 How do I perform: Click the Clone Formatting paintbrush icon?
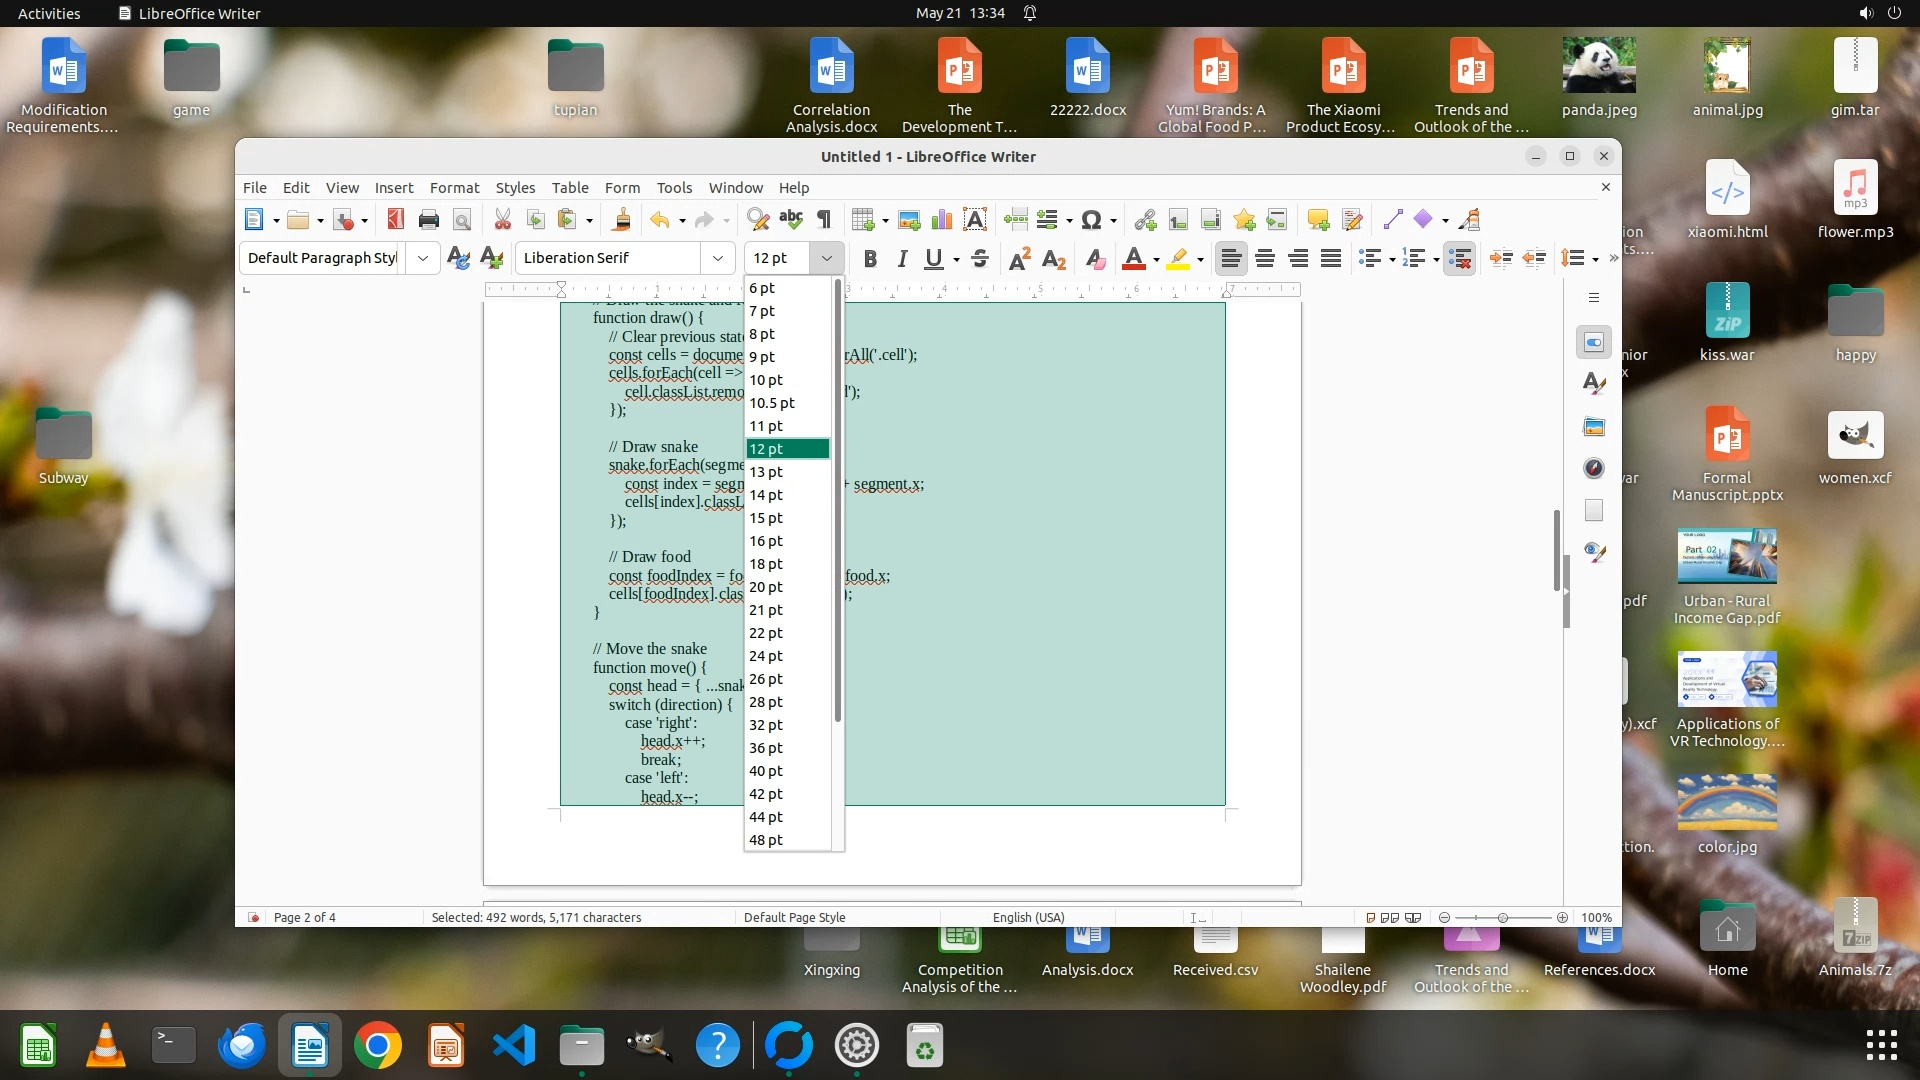[622, 220]
